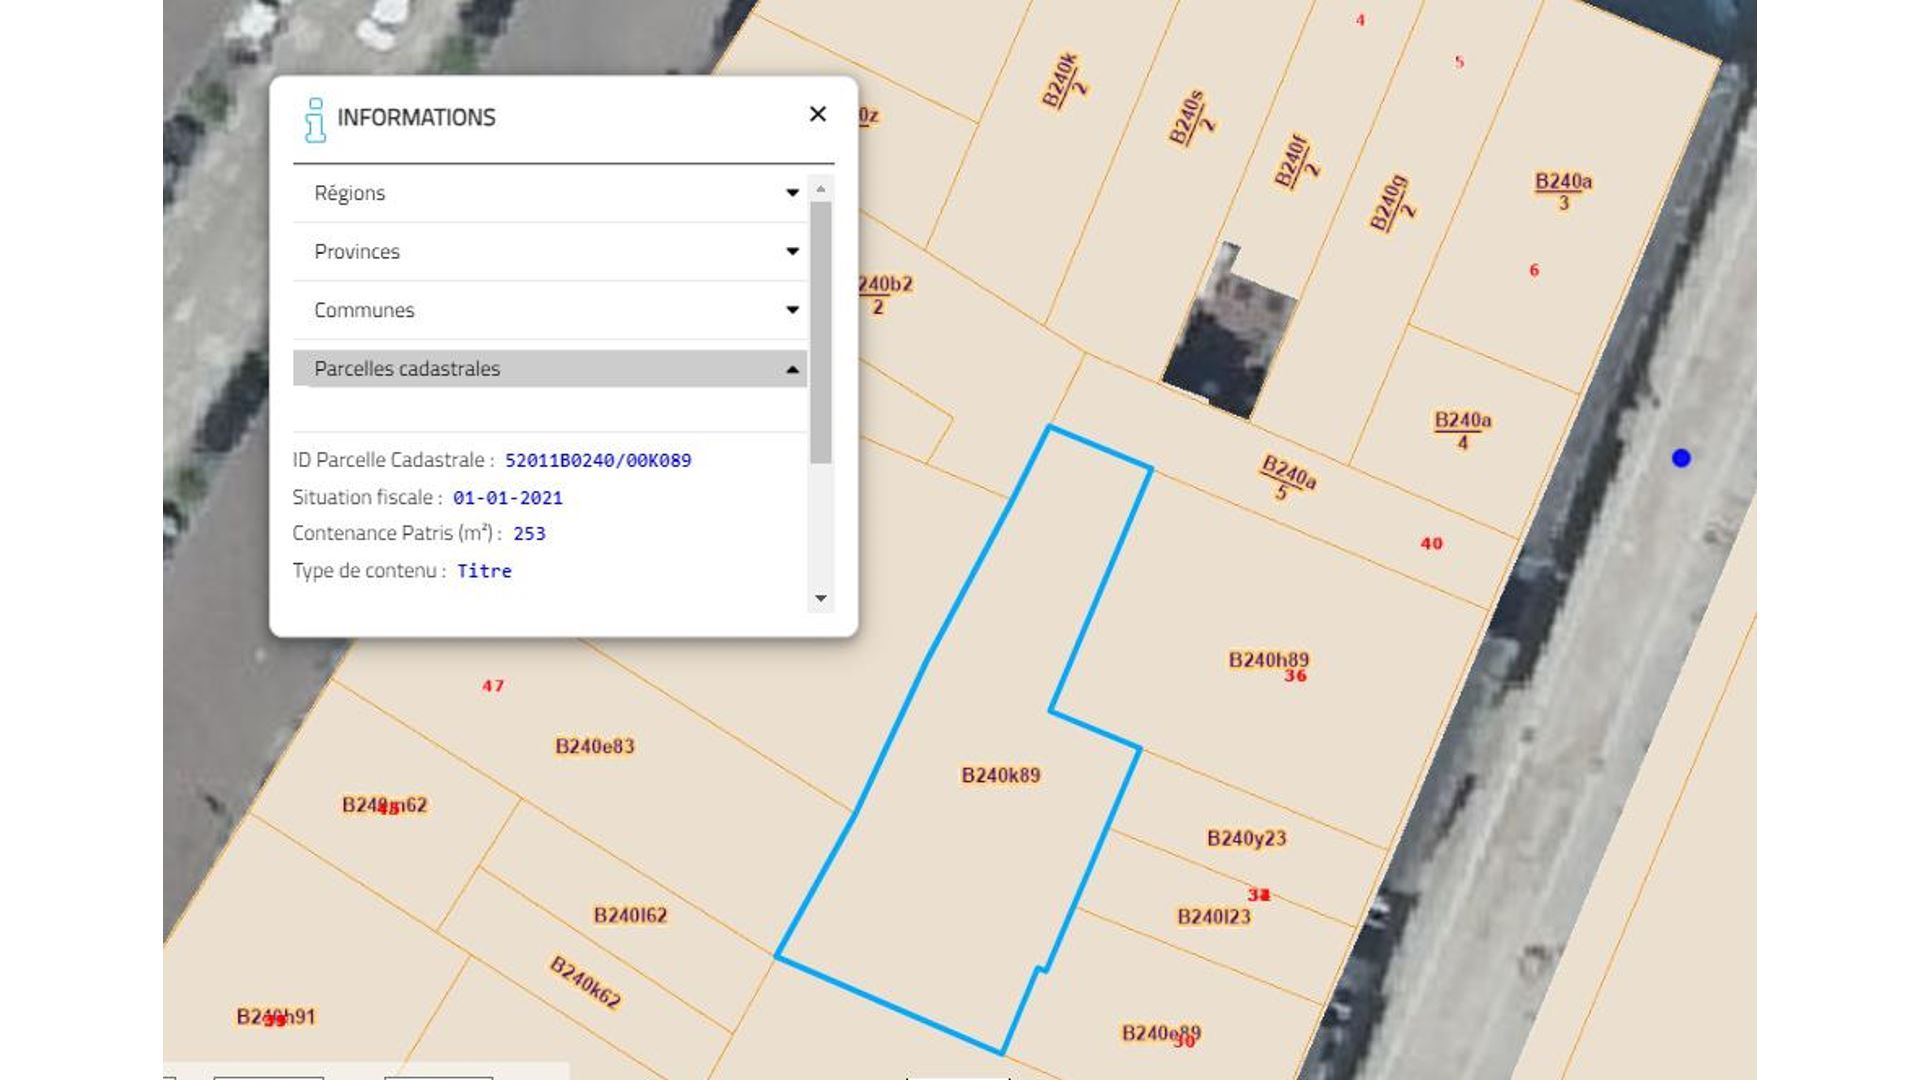Expand the Provinces section arrow

pos(792,251)
